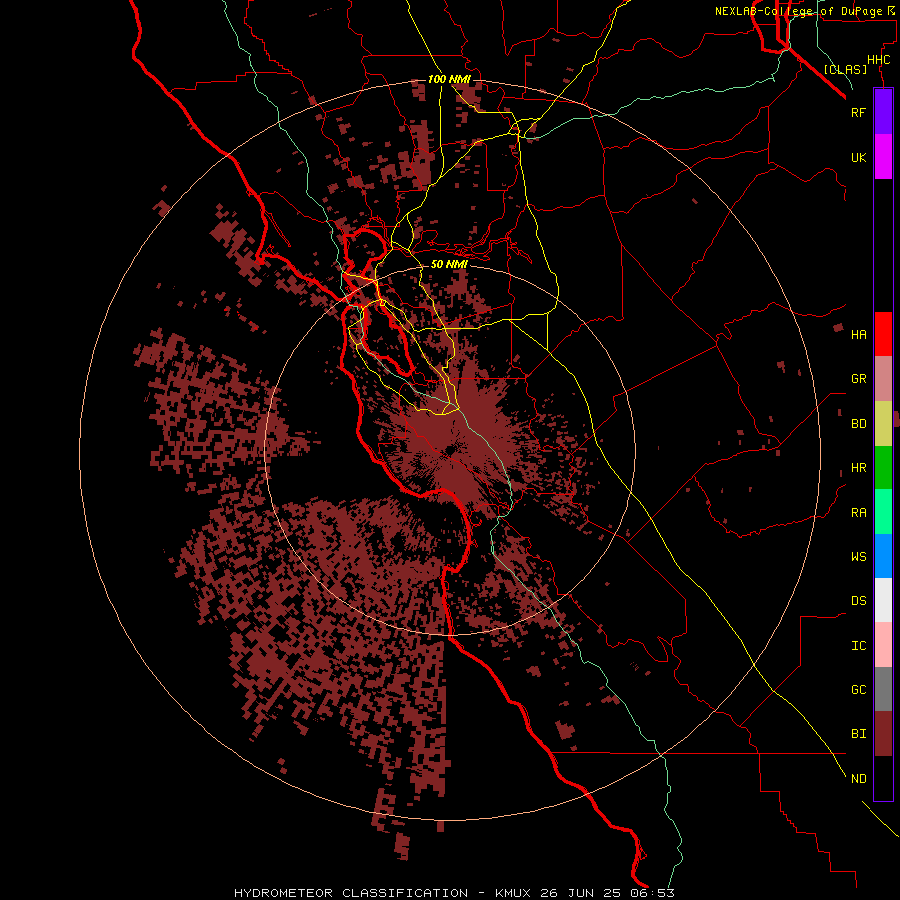Screen dimensions: 900x900
Task: Choose the white DS legend swatch
Action: point(883,600)
